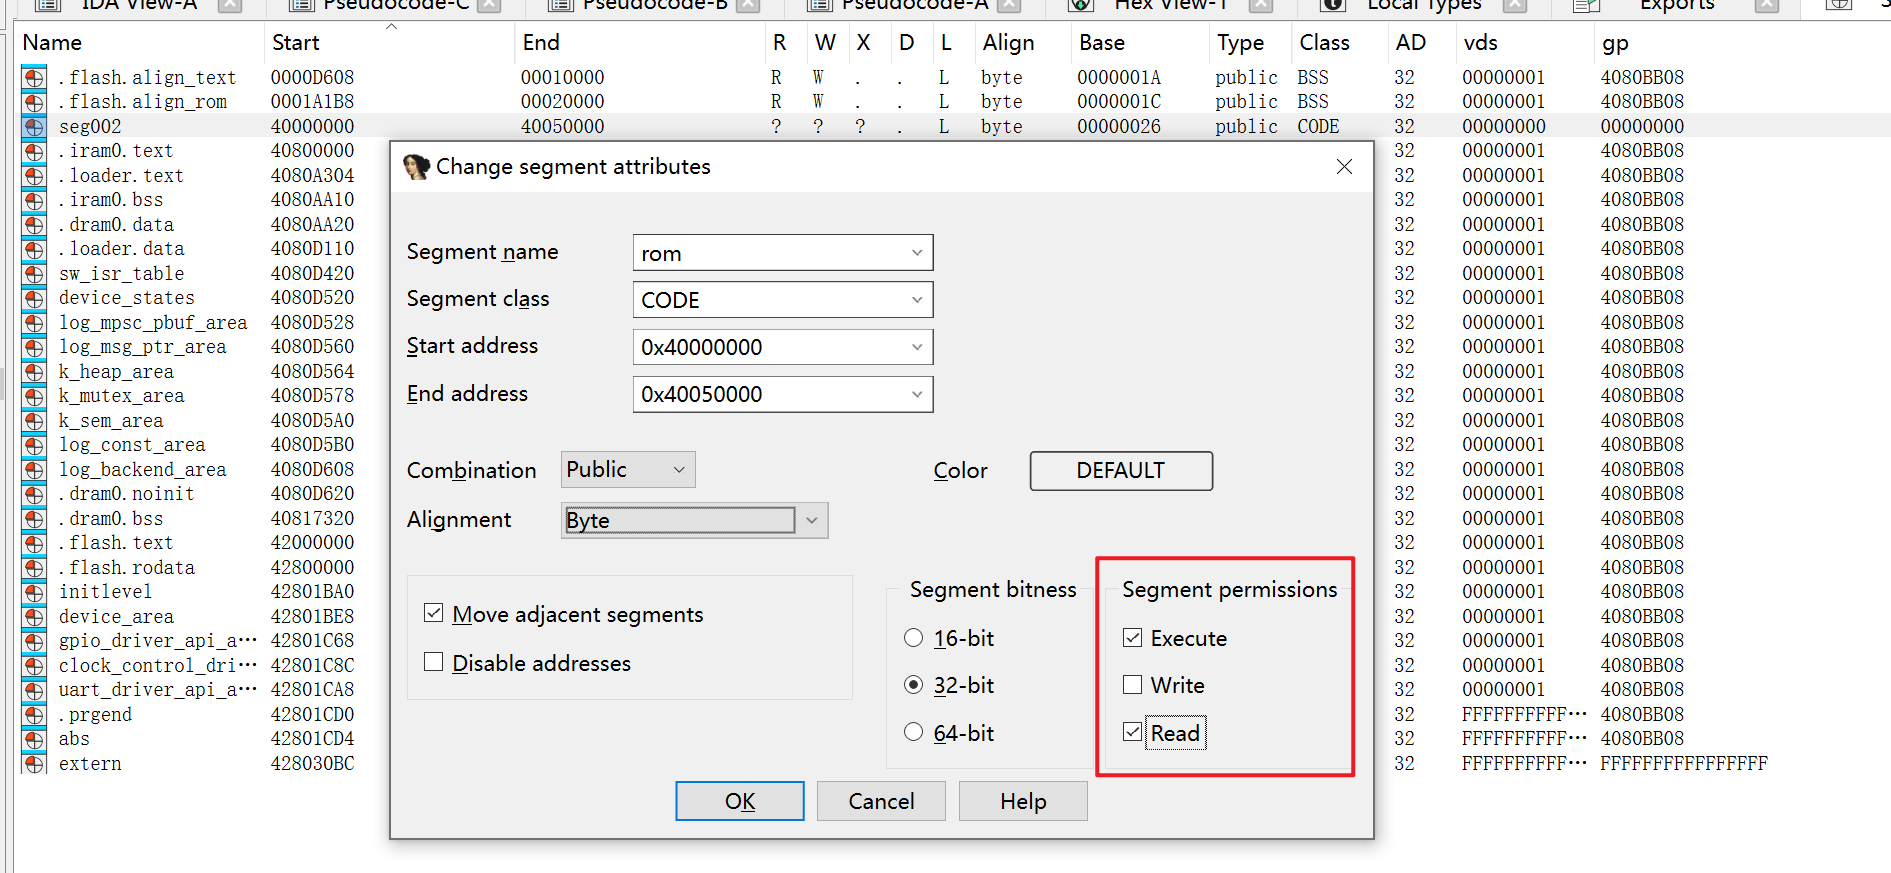
Task: Click the sw_isr_table segment icon
Action: (34, 274)
